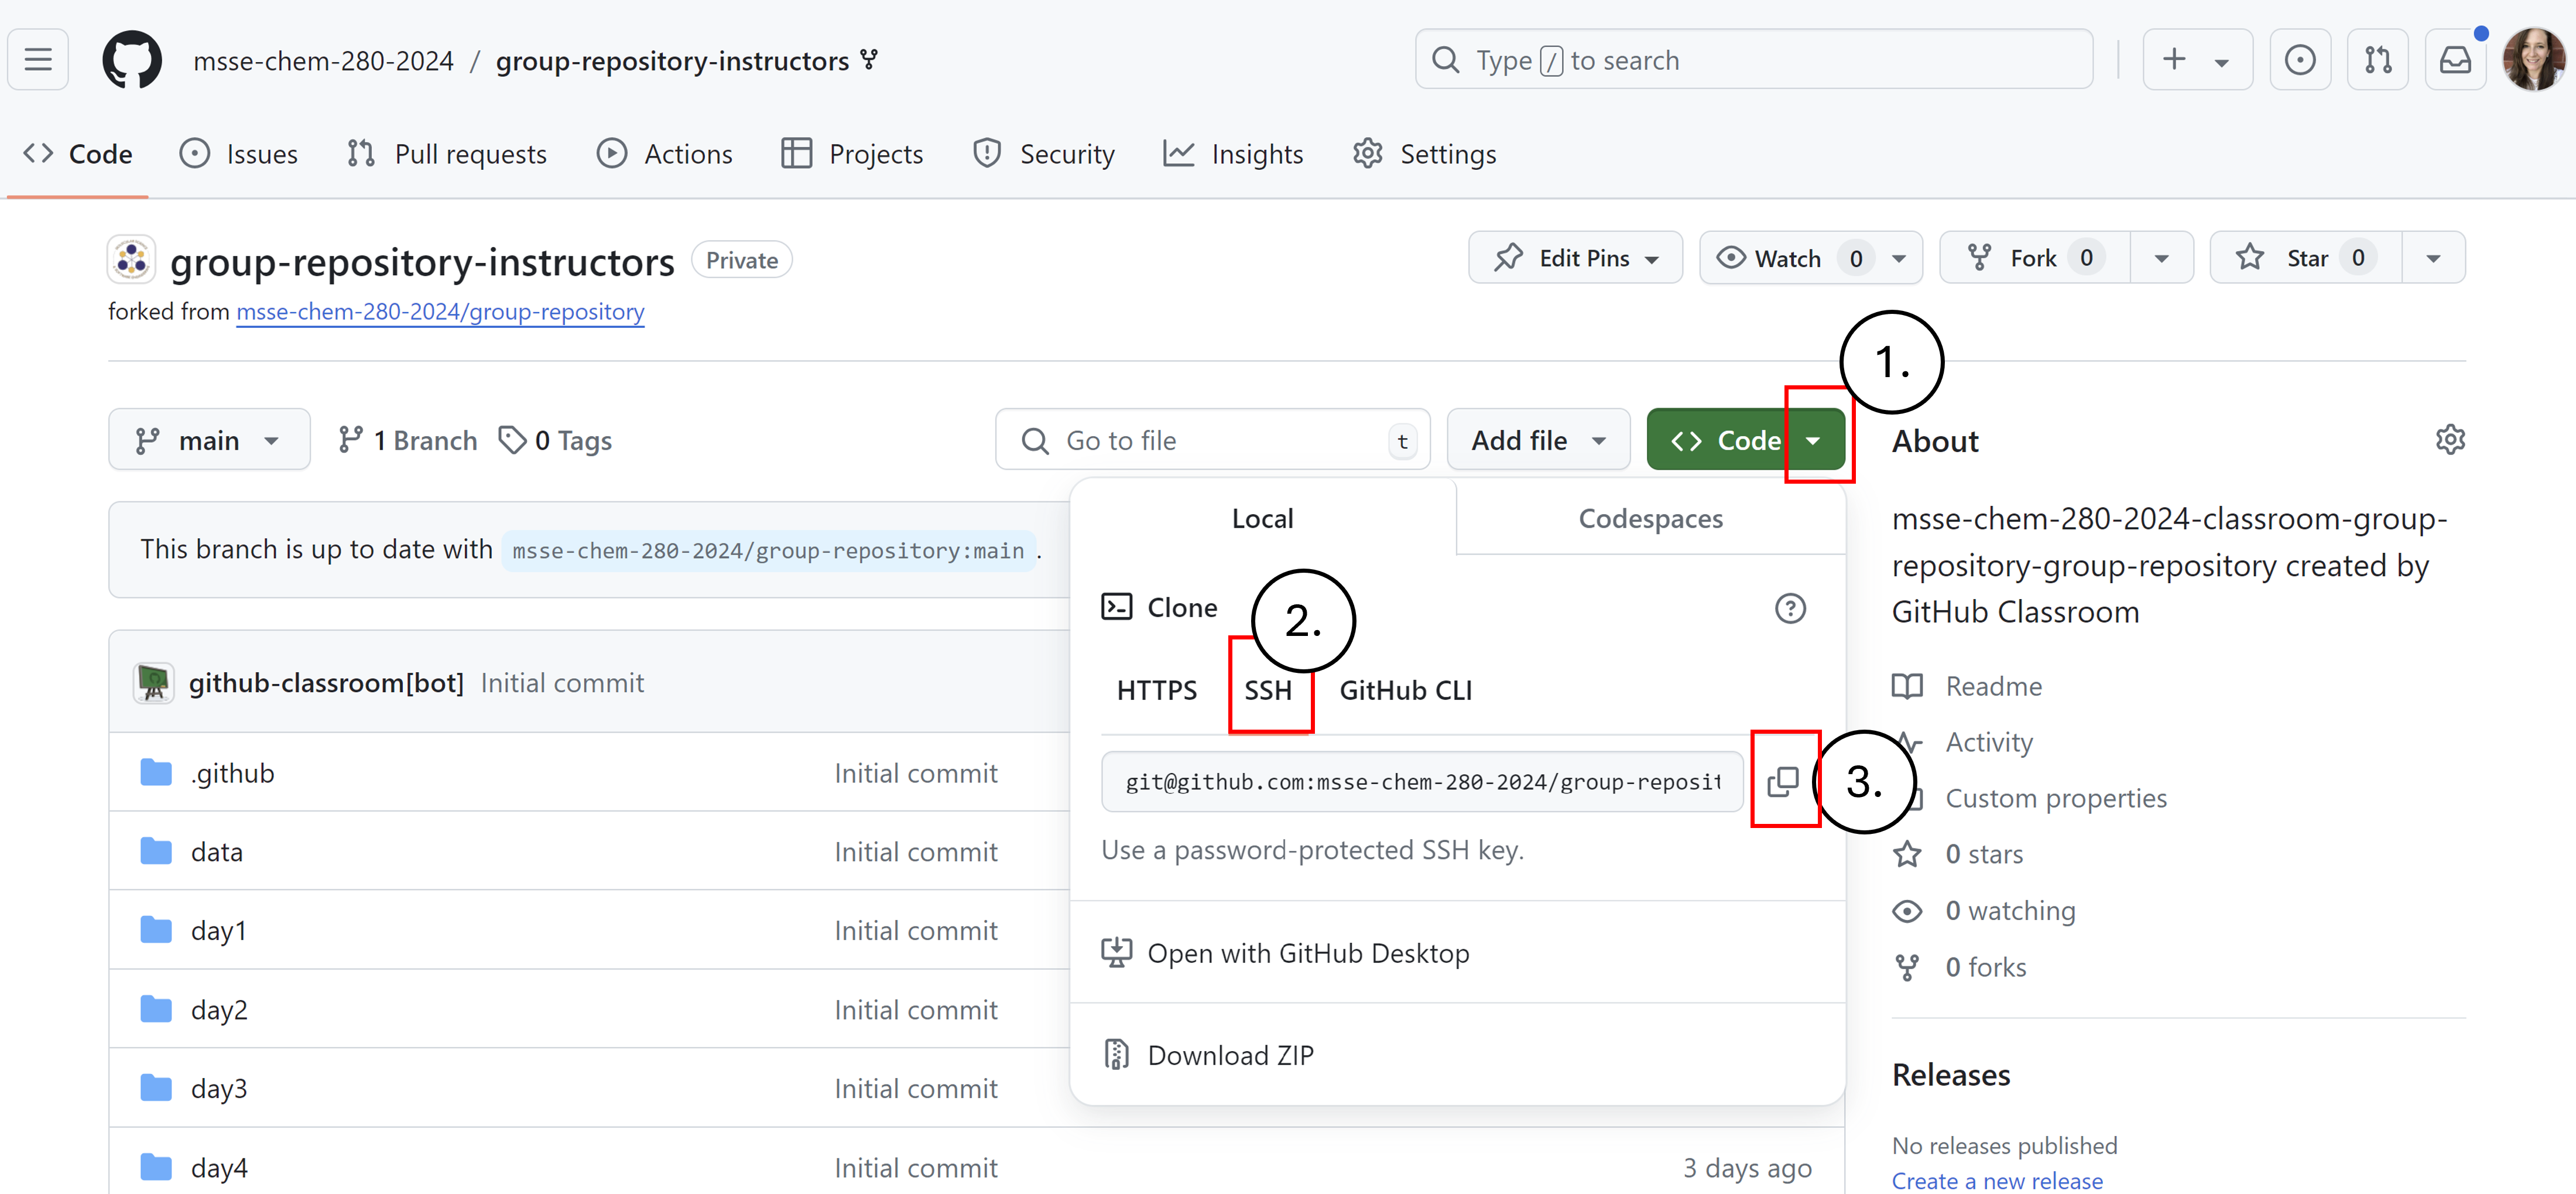Click the github-classroom bot avatar
Viewport: 2576px width, 1194px height.
[154, 683]
